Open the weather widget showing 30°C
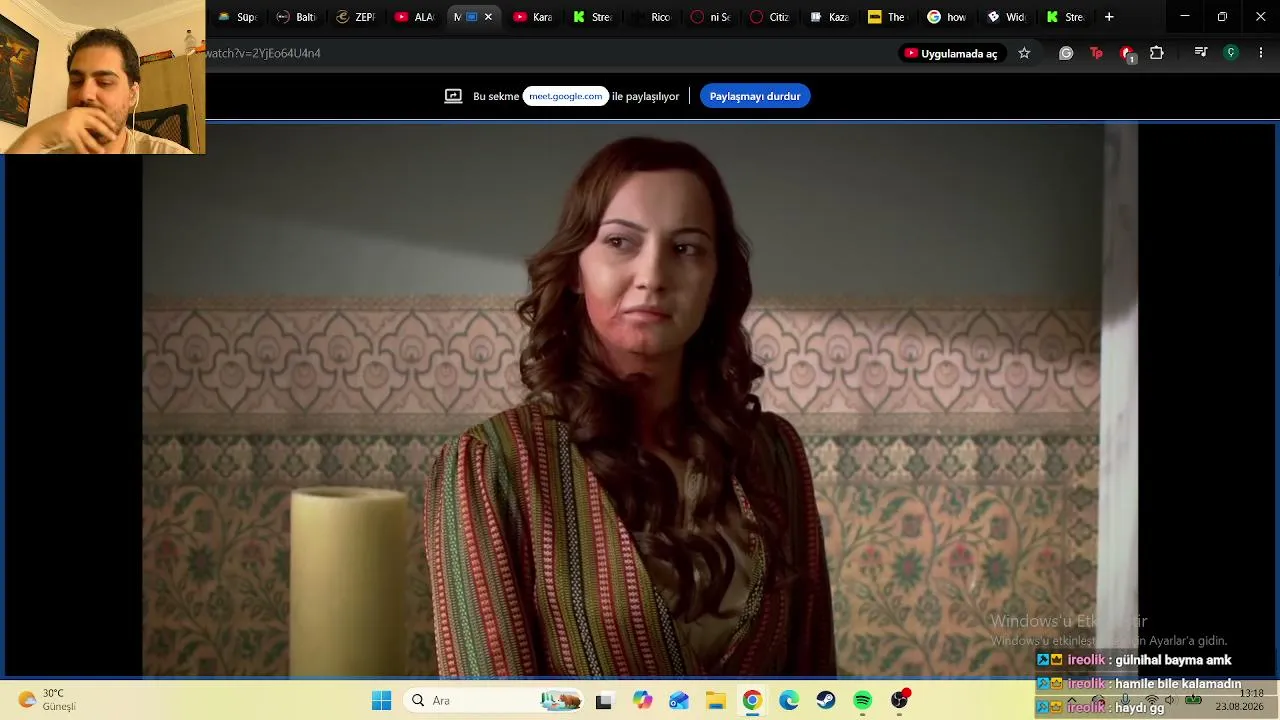Viewport: 1280px width, 720px height. pos(47,700)
